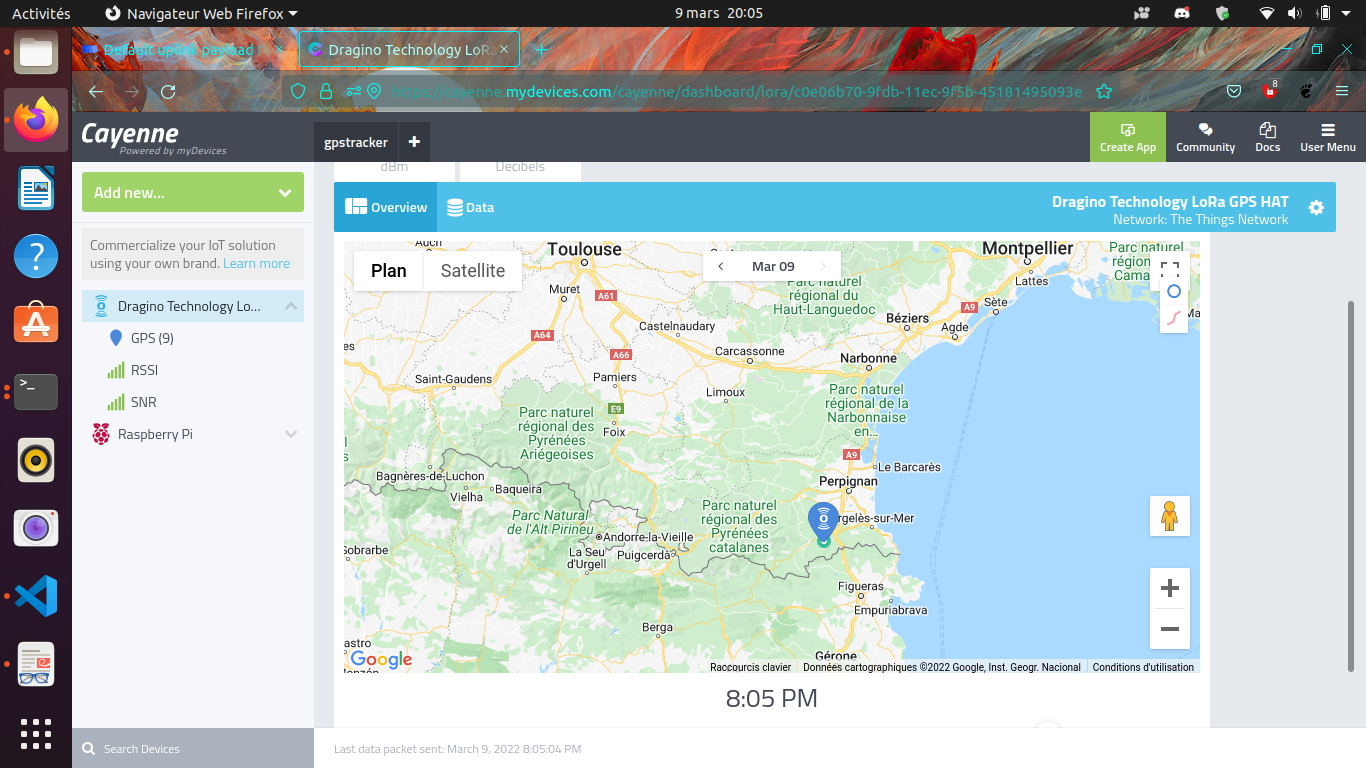Select route line map mode

click(1174, 318)
